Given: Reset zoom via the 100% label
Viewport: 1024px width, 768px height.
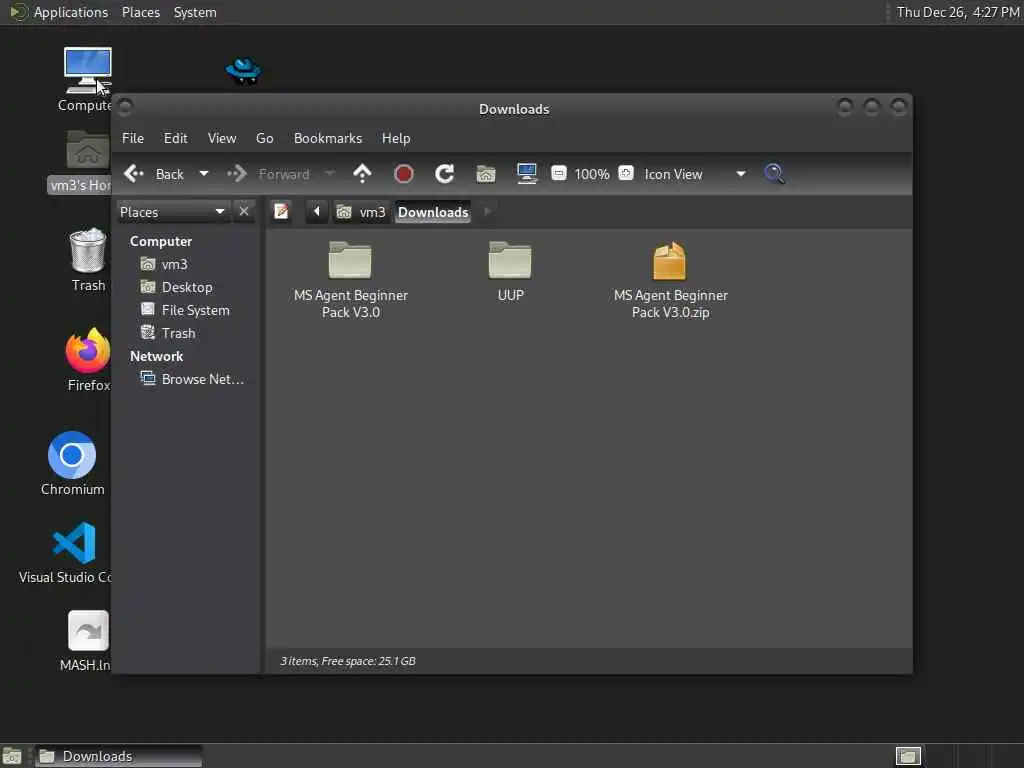Looking at the screenshot, I should click(x=592, y=174).
